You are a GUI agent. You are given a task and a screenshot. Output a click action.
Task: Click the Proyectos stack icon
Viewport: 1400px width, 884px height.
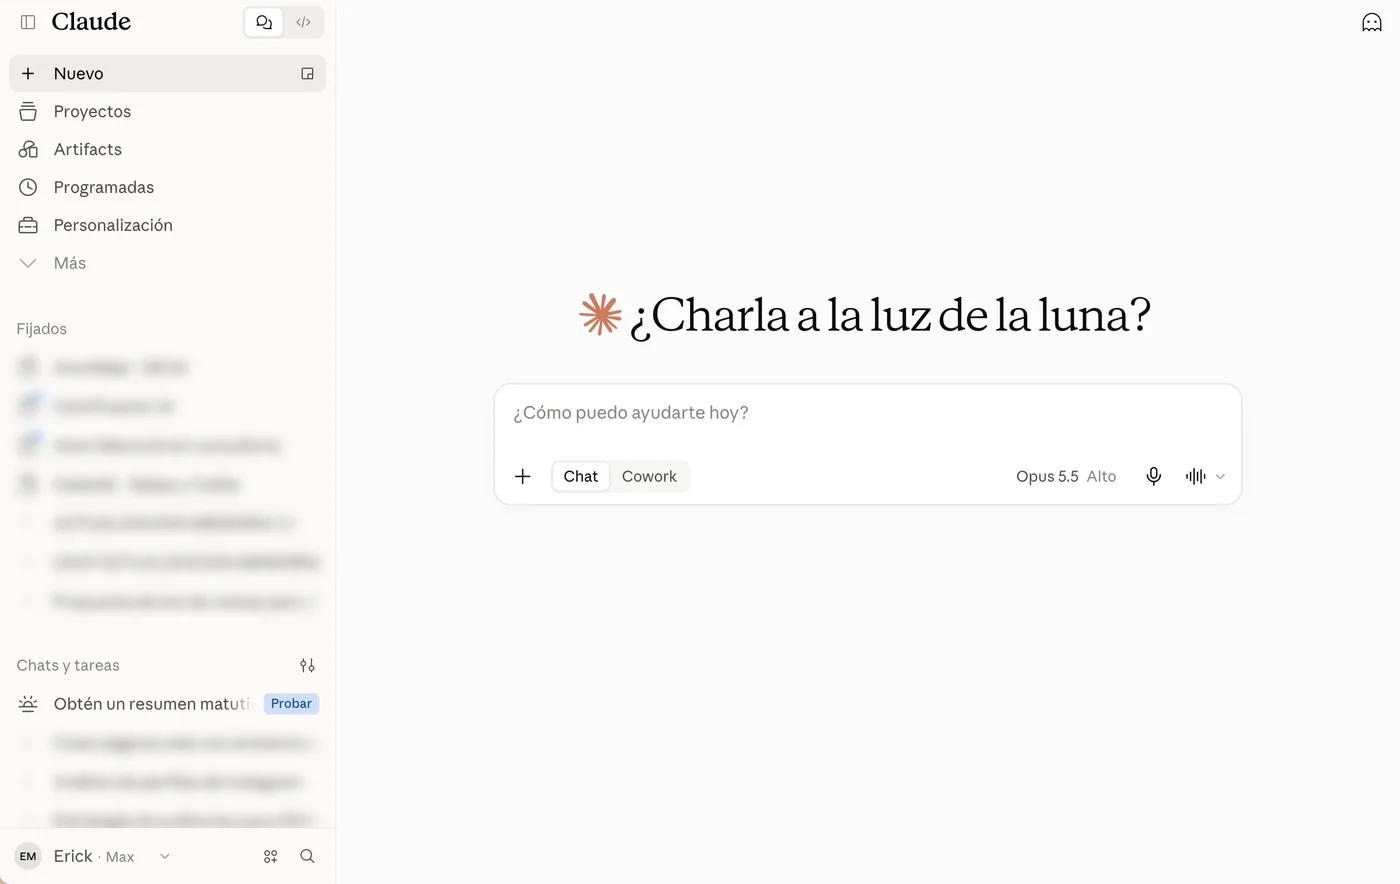pos(28,111)
